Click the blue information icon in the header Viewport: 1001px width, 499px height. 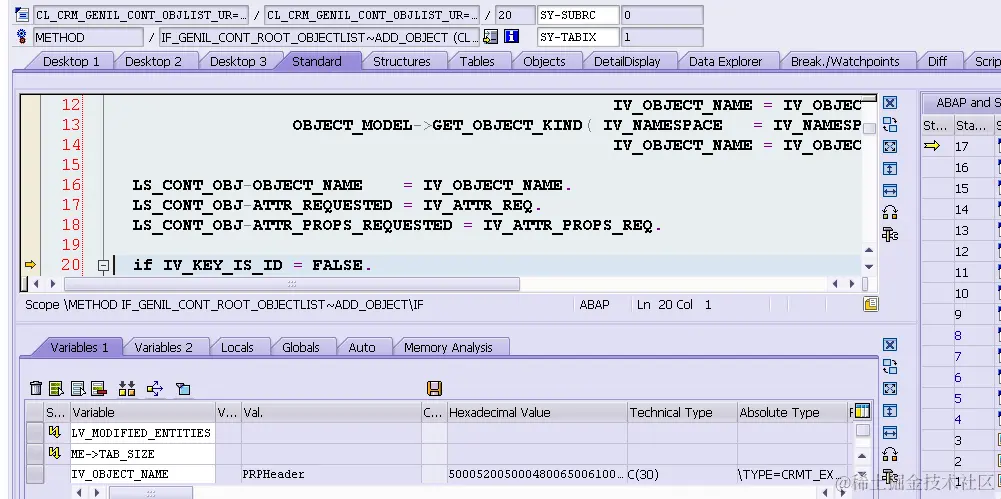tap(511, 36)
